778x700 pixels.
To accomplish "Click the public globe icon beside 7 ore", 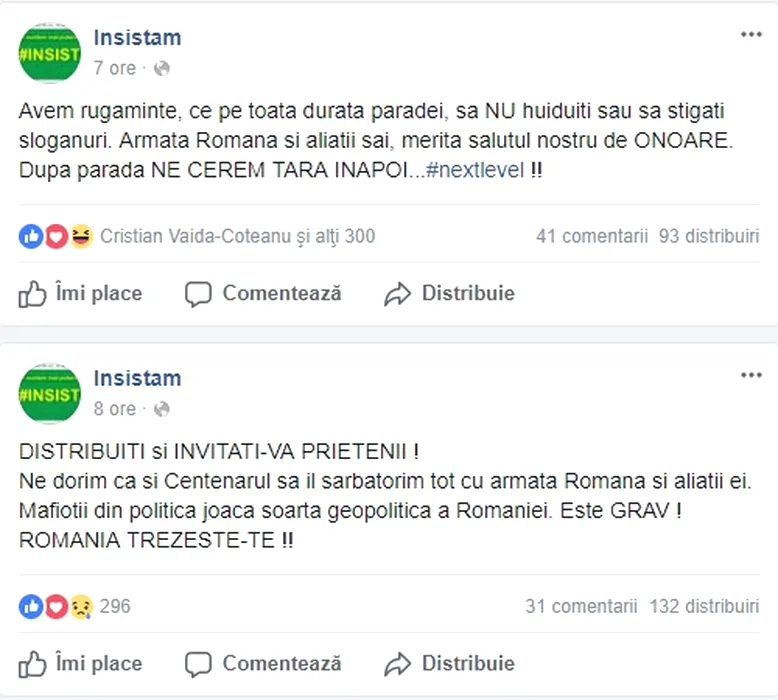I will coord(162,68).
